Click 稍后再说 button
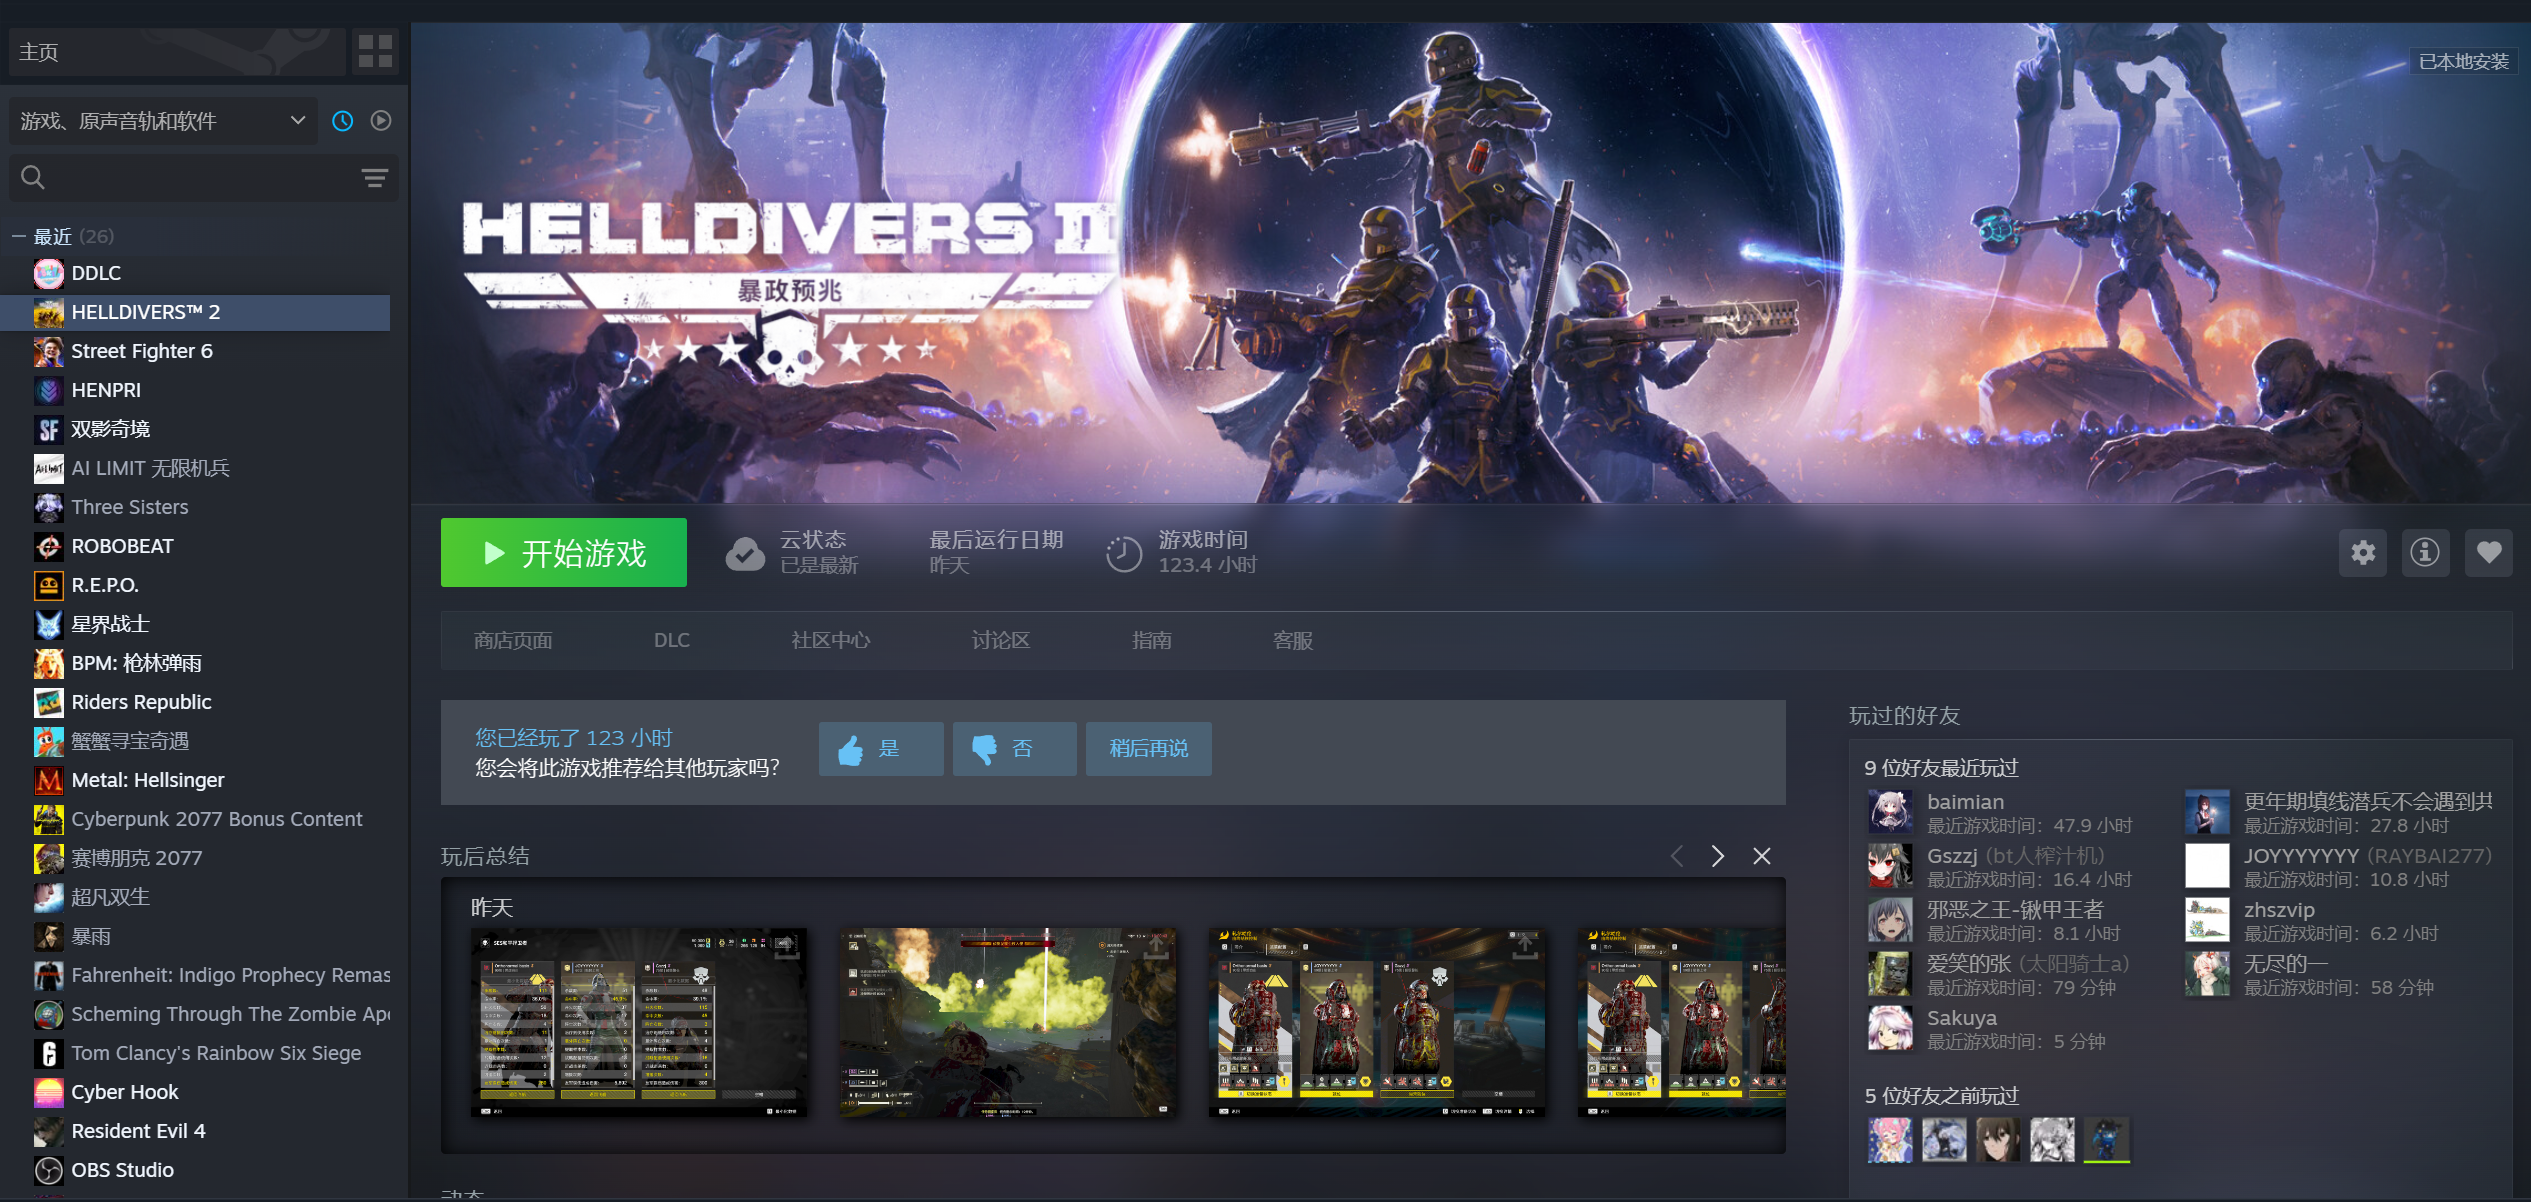Viewport: 2531px width, 1202px height. point(1149,749)
